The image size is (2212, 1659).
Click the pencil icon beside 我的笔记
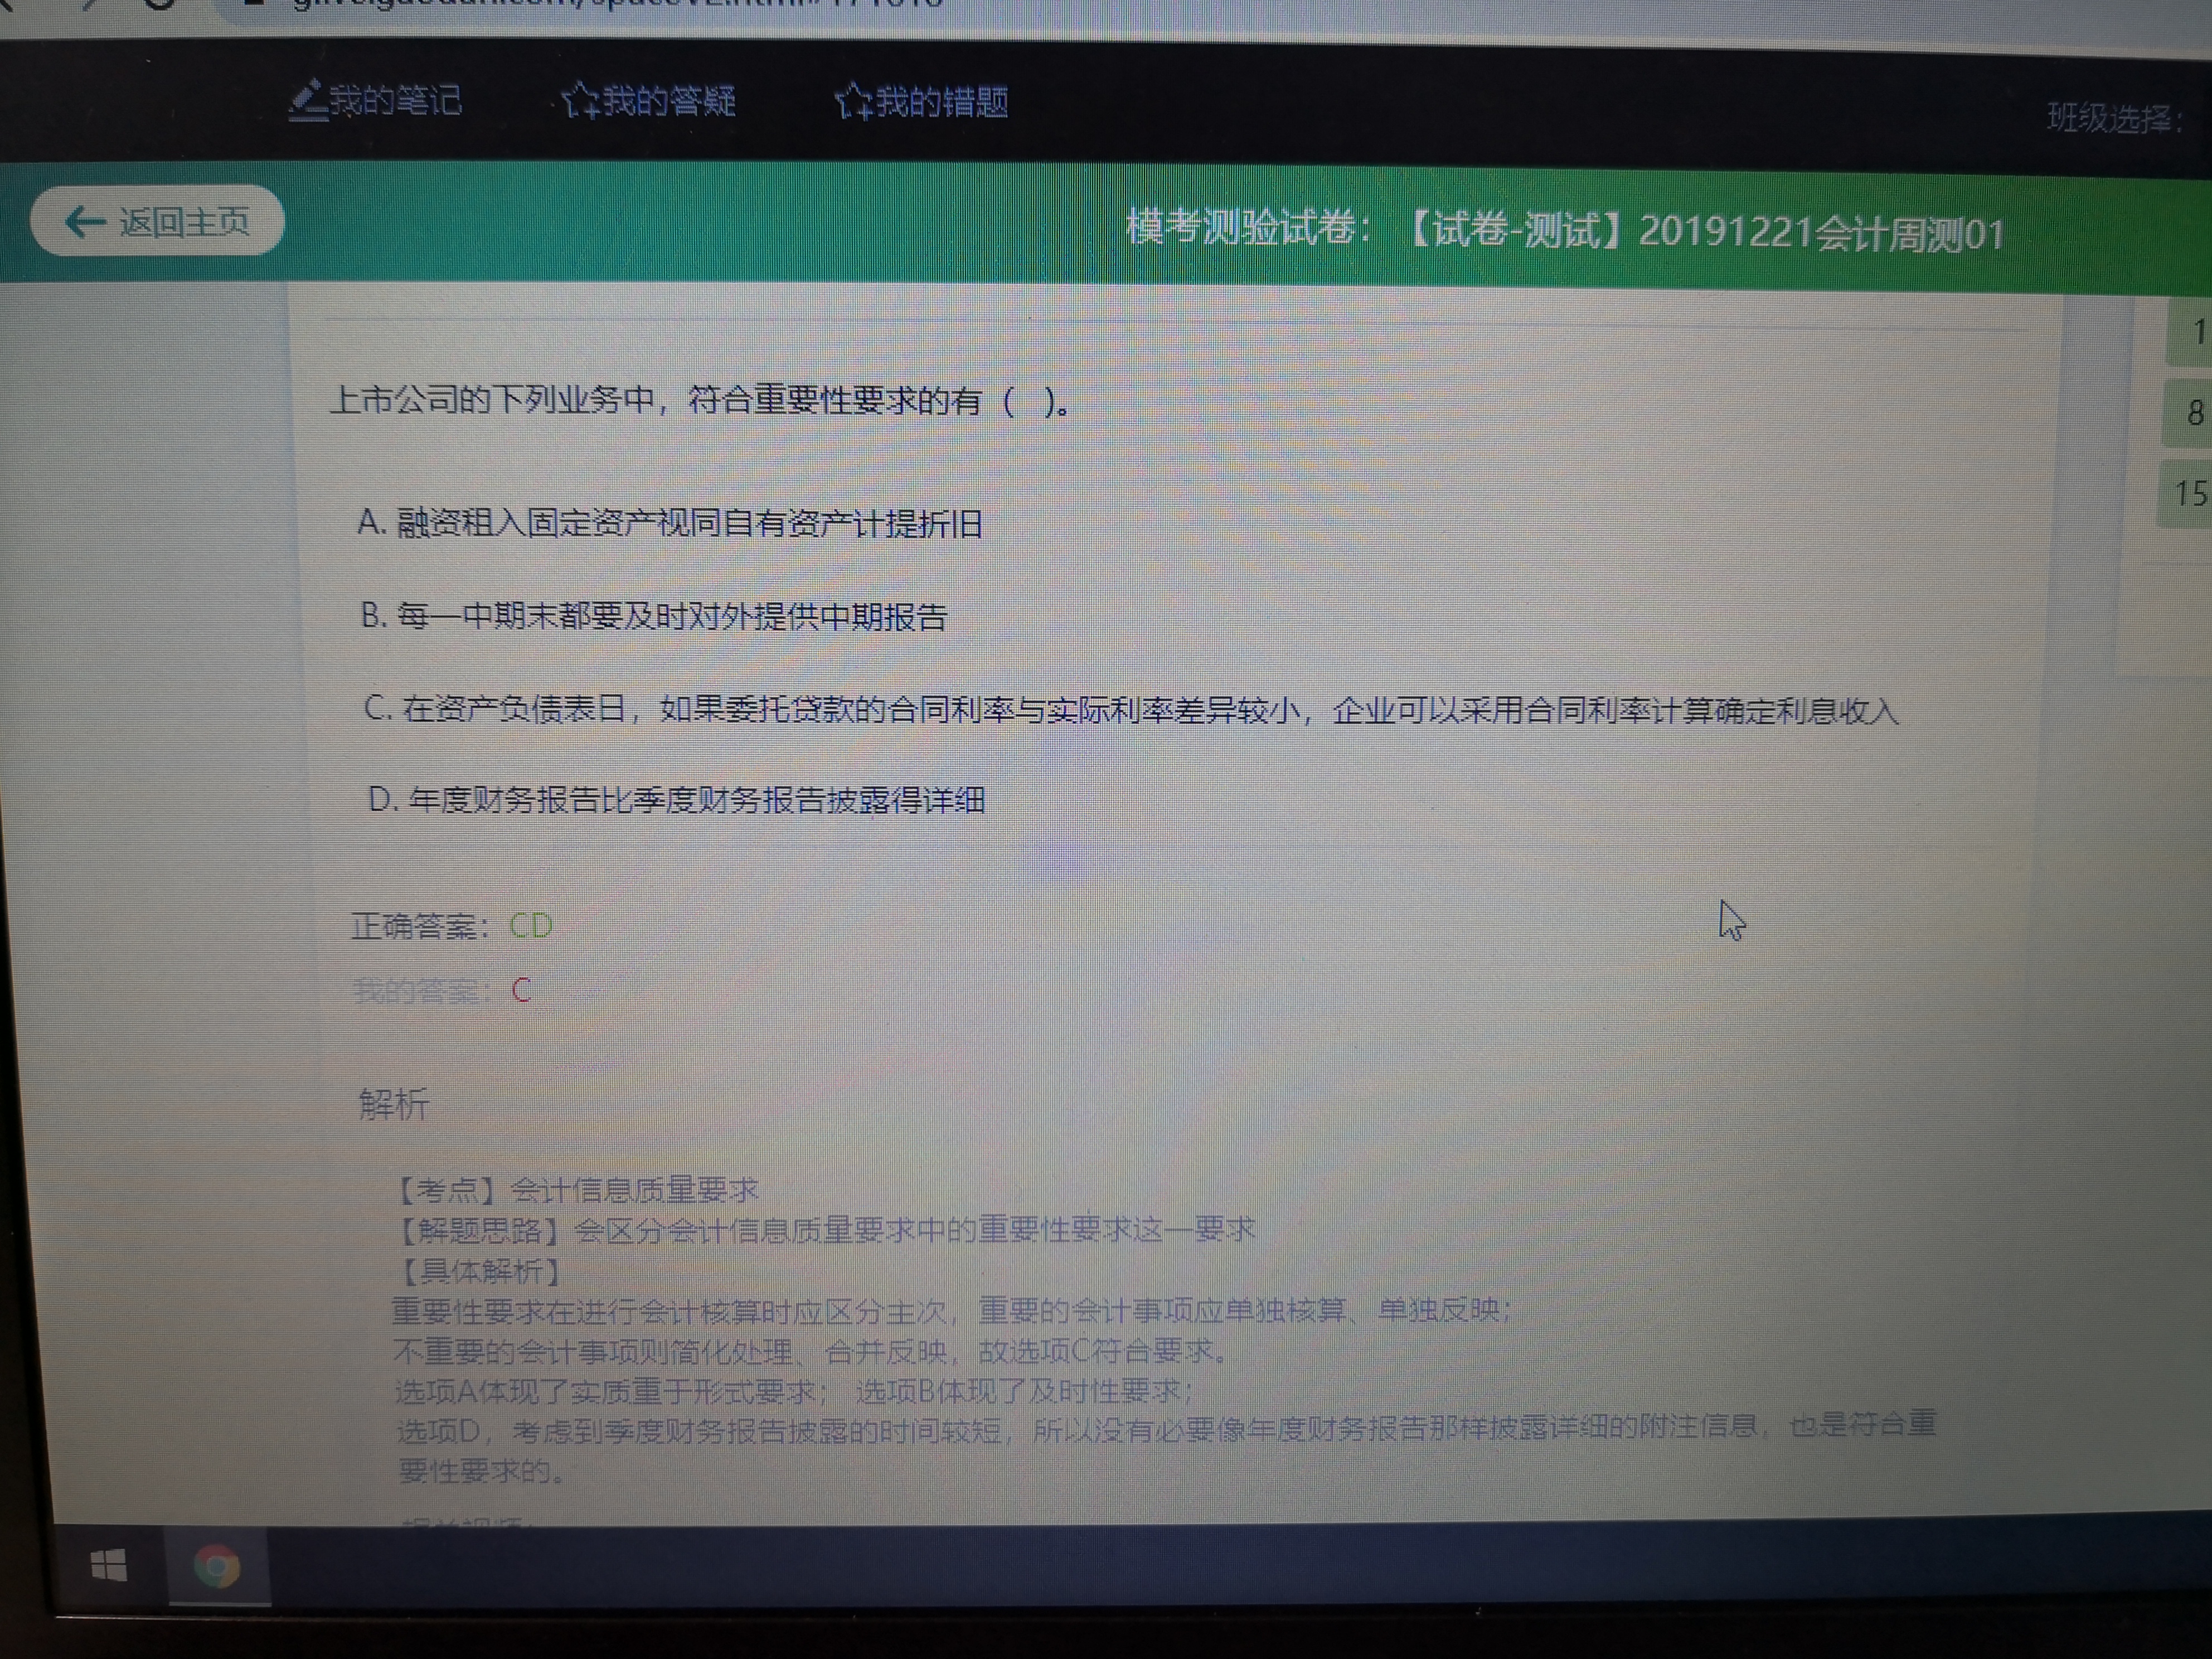pyautogui.click(x=307, y=100)
